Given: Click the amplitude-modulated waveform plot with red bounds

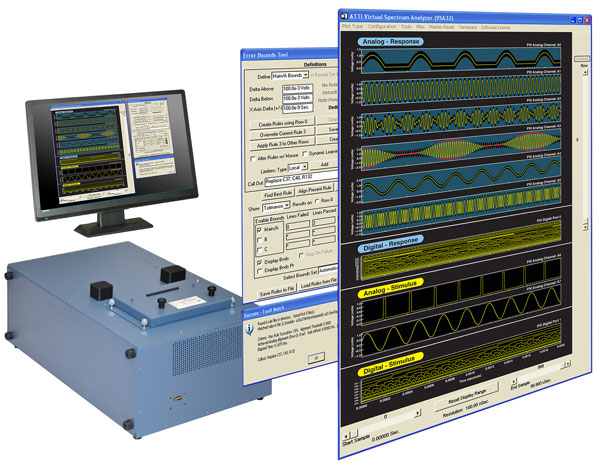Looking at the screenshot, I should 461,150.
